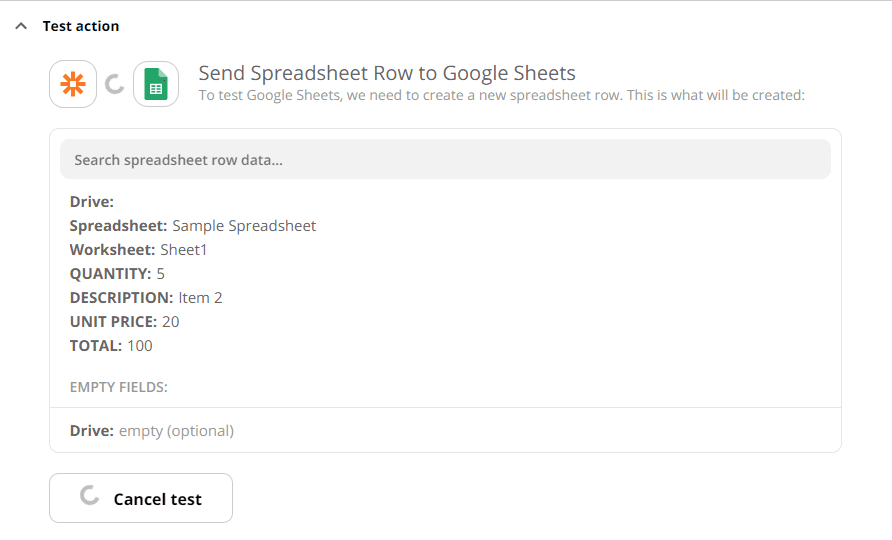892x540 pixels.
Task: Focus the Search spreadsheet row data field
Action: (445, 160)
